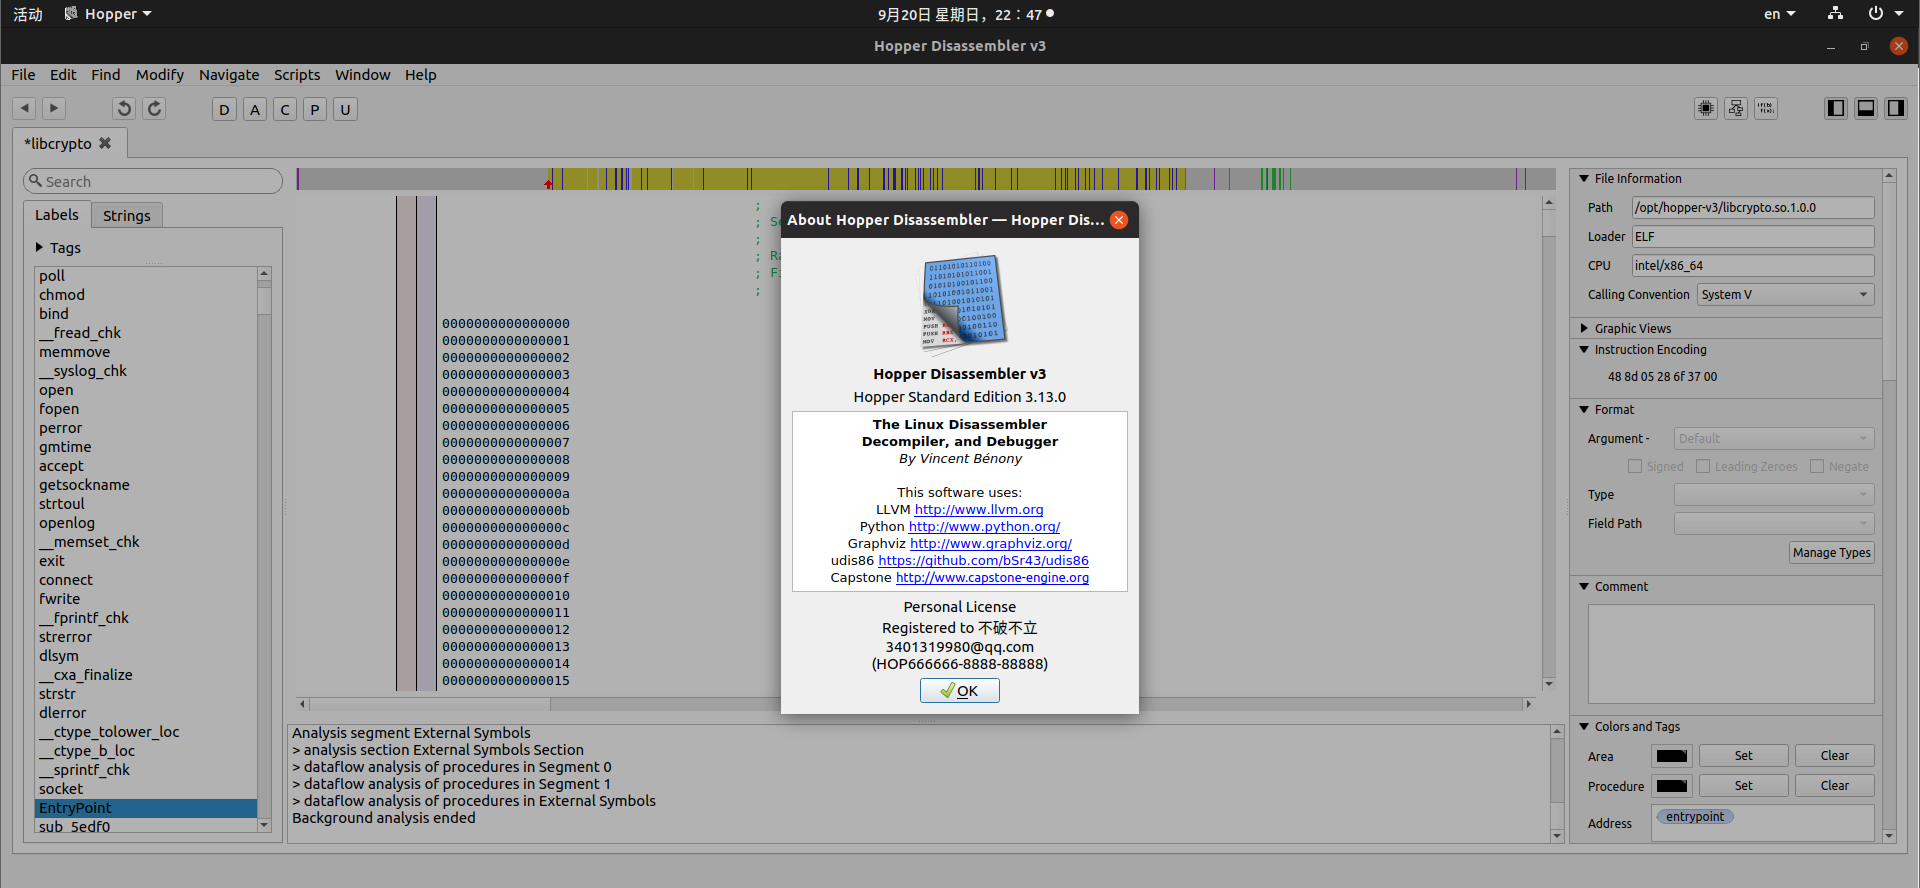This screenshot has width=1920, height=888.
Task: Toggle the bottom log panel icon
Action: tap(1866, 108)
